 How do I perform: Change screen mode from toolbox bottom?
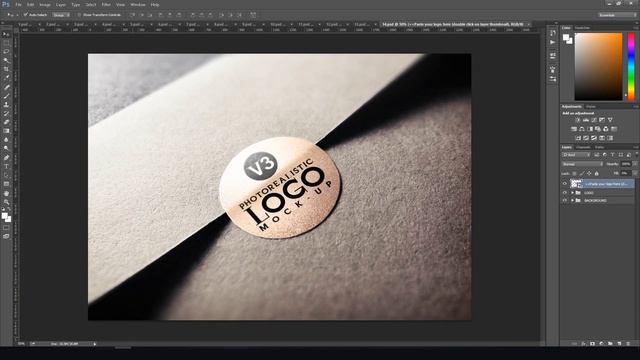tap(6, 236)
